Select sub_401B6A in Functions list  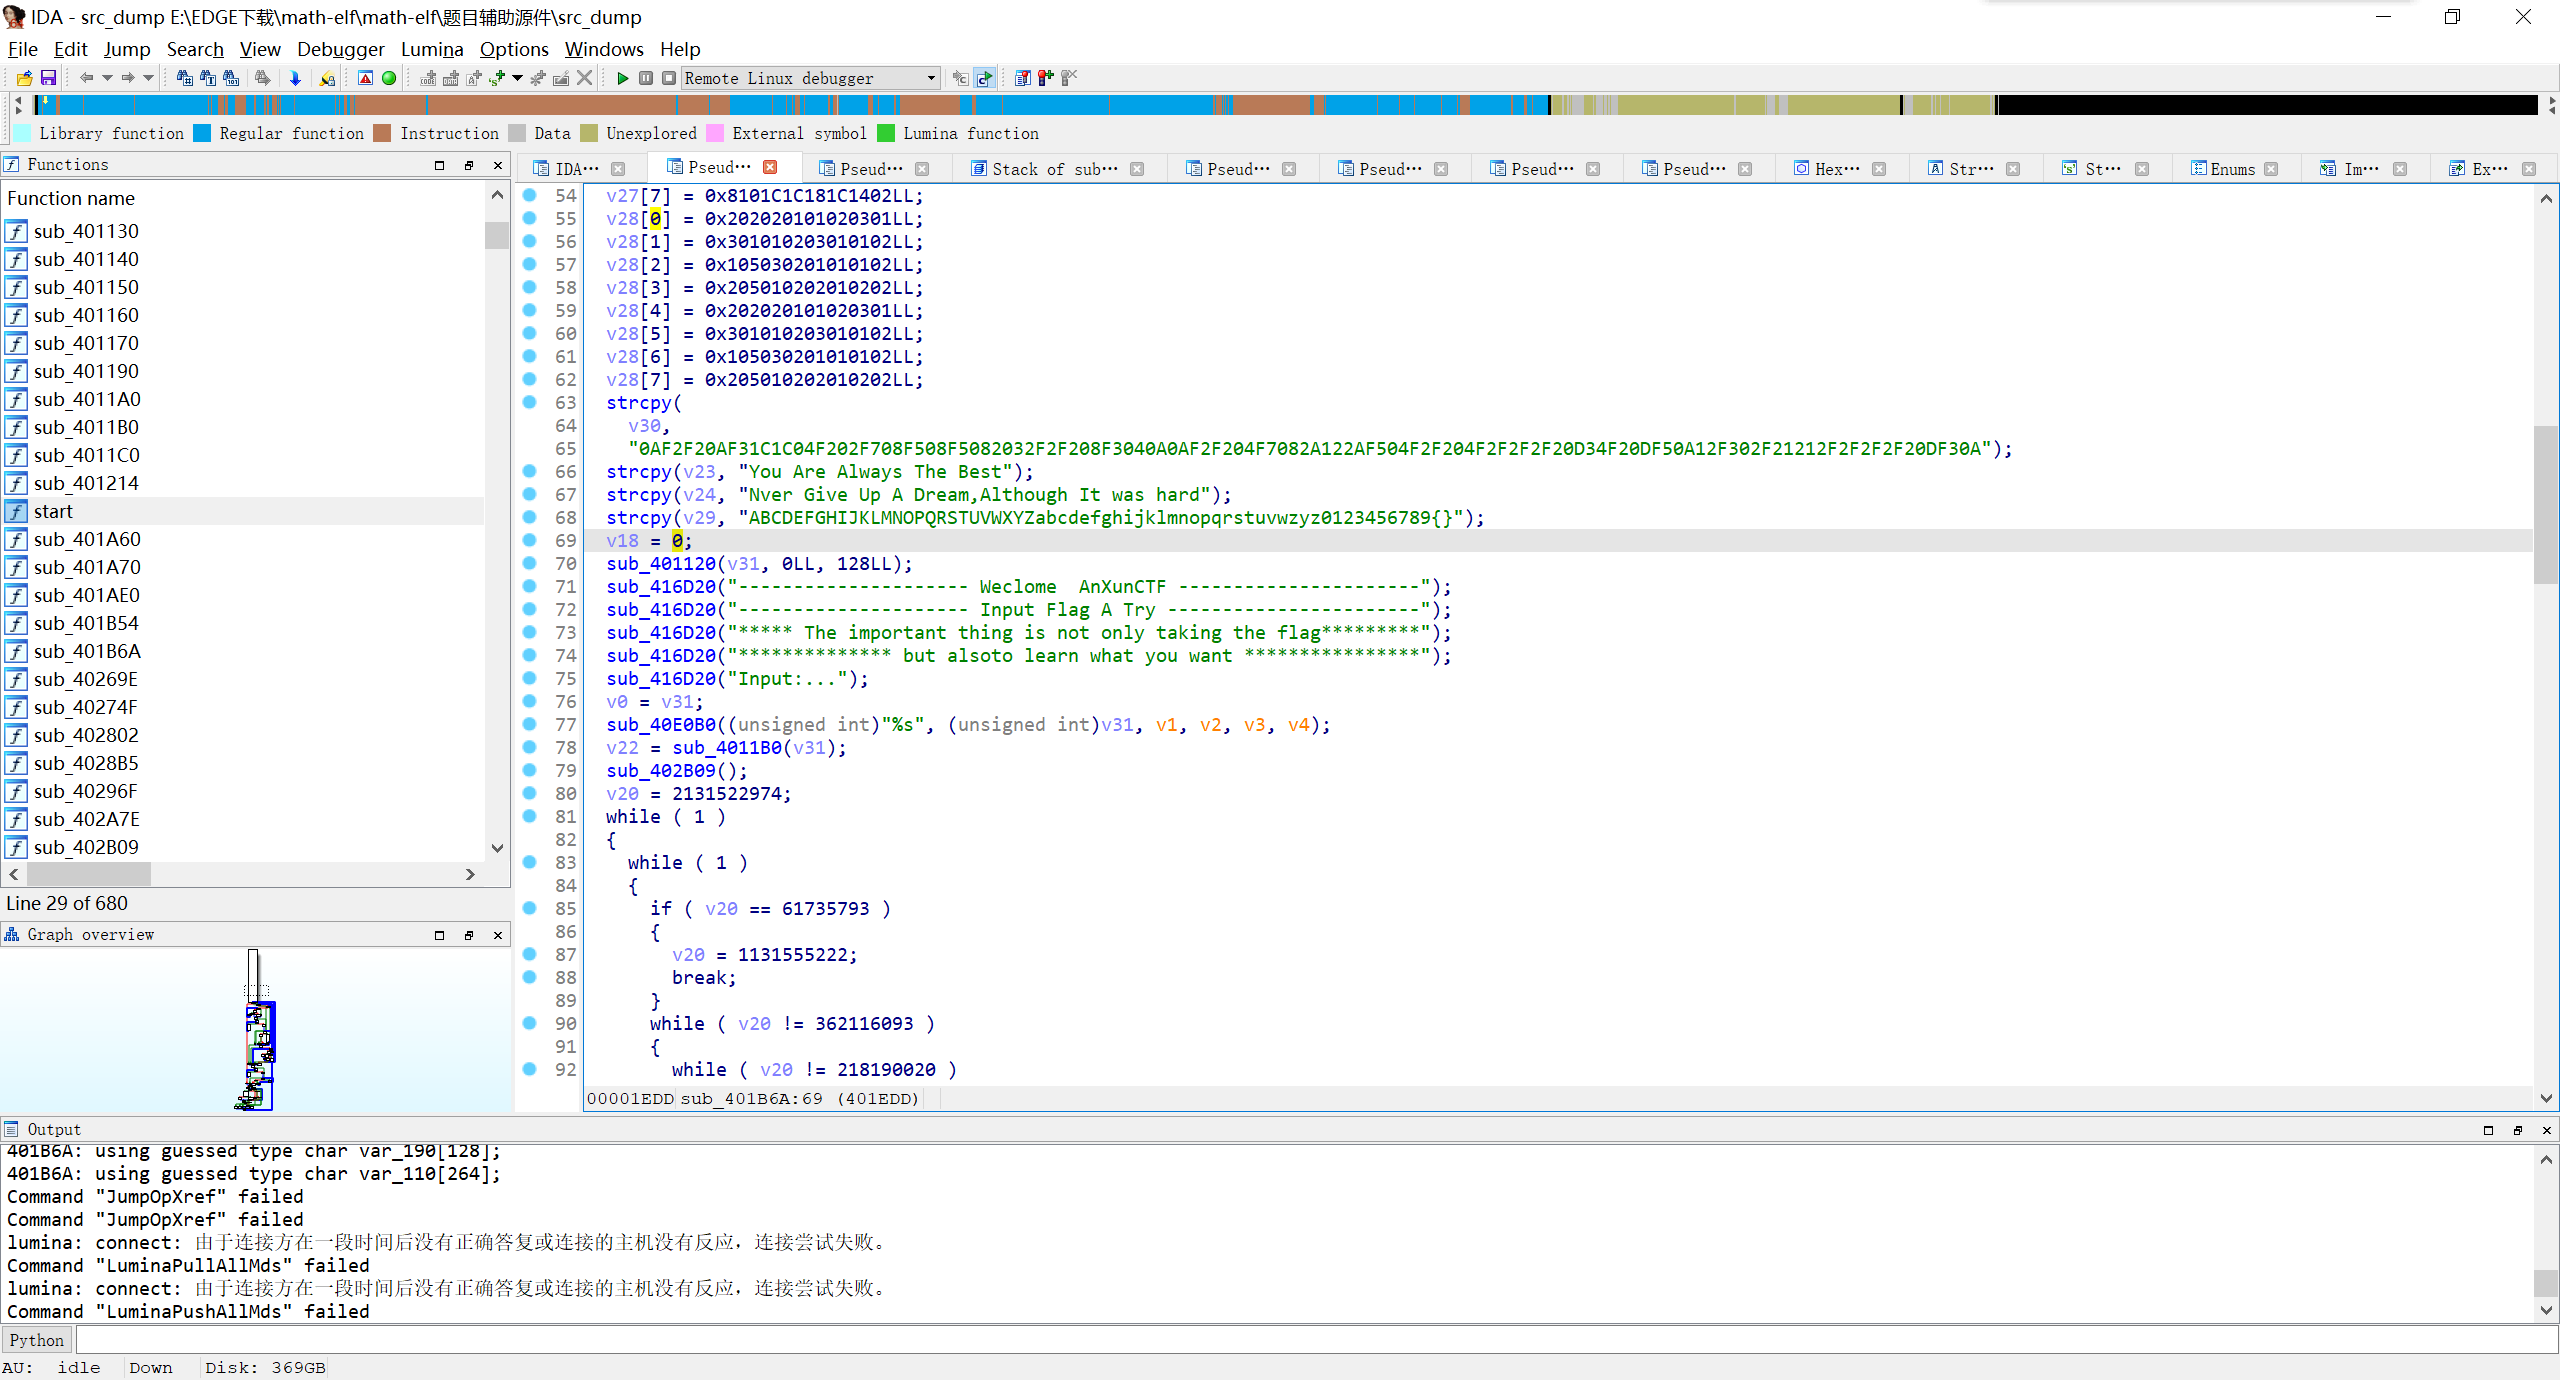click(x=87, y=651)
